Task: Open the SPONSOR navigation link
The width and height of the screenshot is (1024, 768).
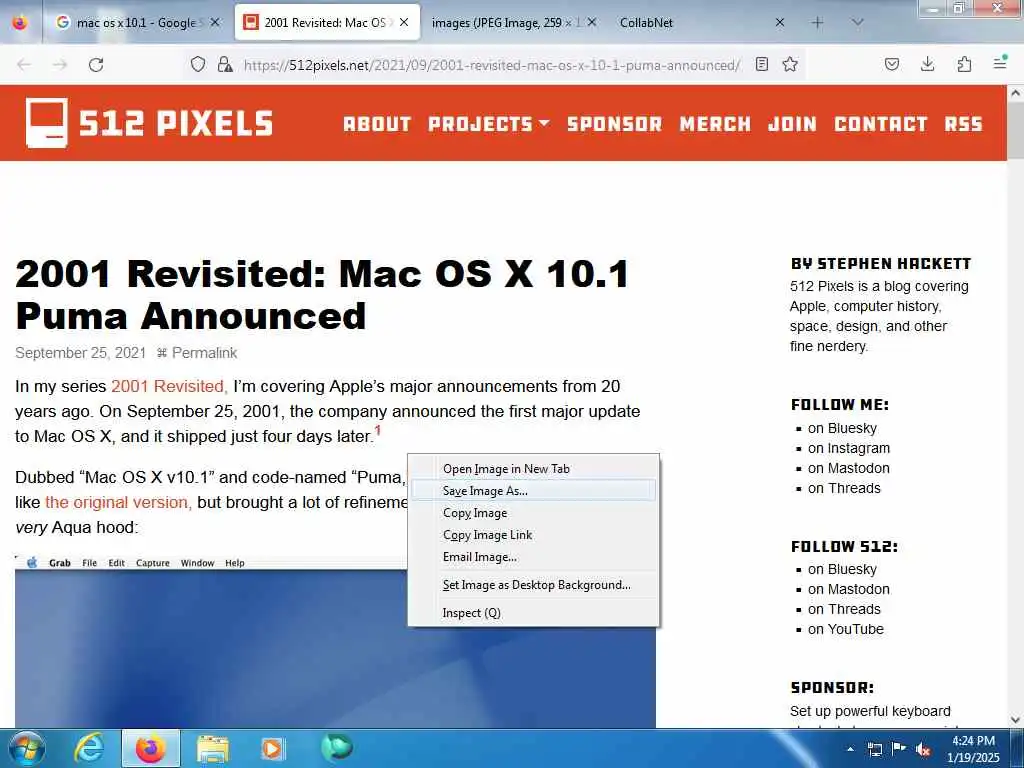Action: point(615,123)
